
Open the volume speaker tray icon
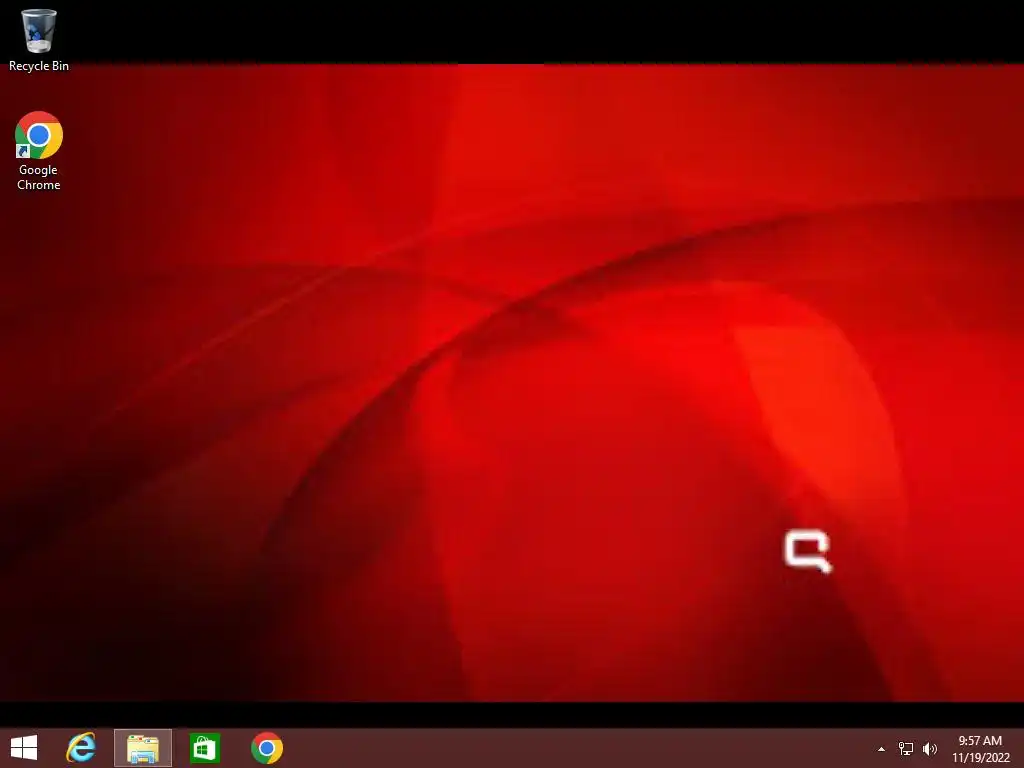pyautogui.click(x=930, y=748)
